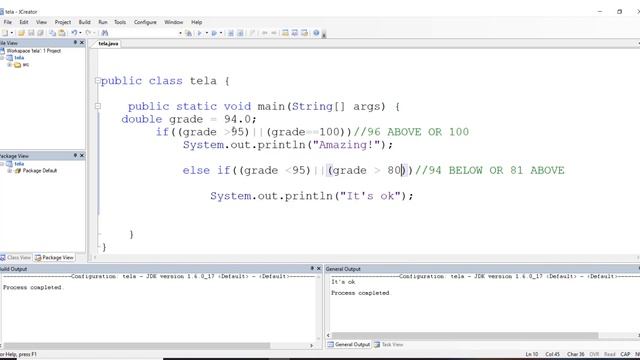Viewport: 640px width, 360px height.
Task: Click the navigate back arrow icon
Action: [x=264, y=33]
